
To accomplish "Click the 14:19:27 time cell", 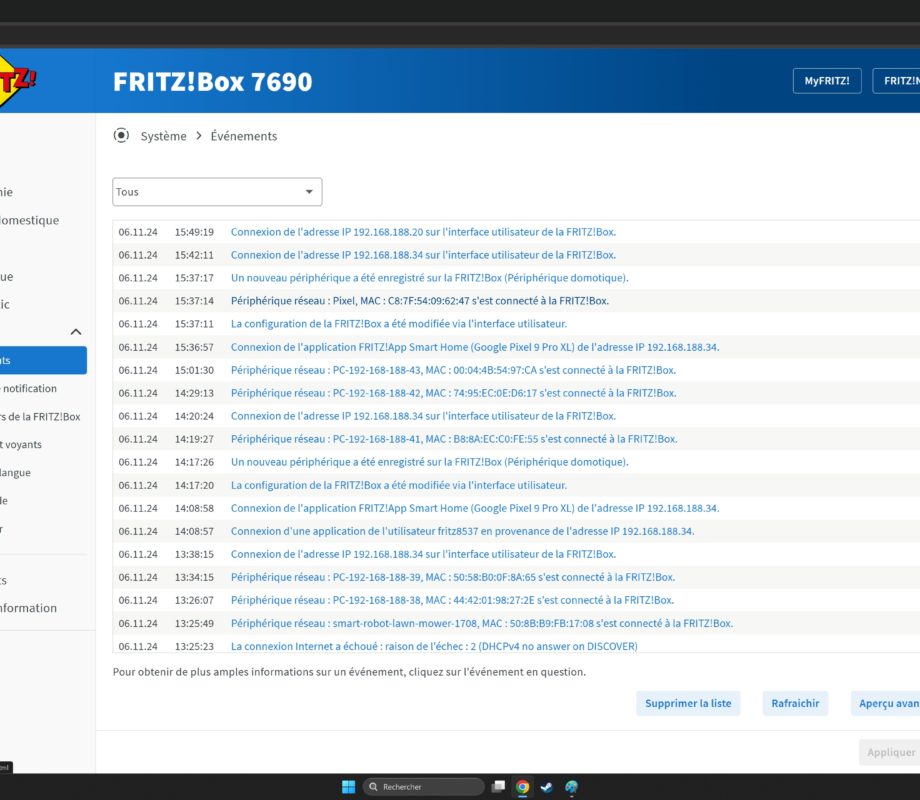I will tap(194, 438).
